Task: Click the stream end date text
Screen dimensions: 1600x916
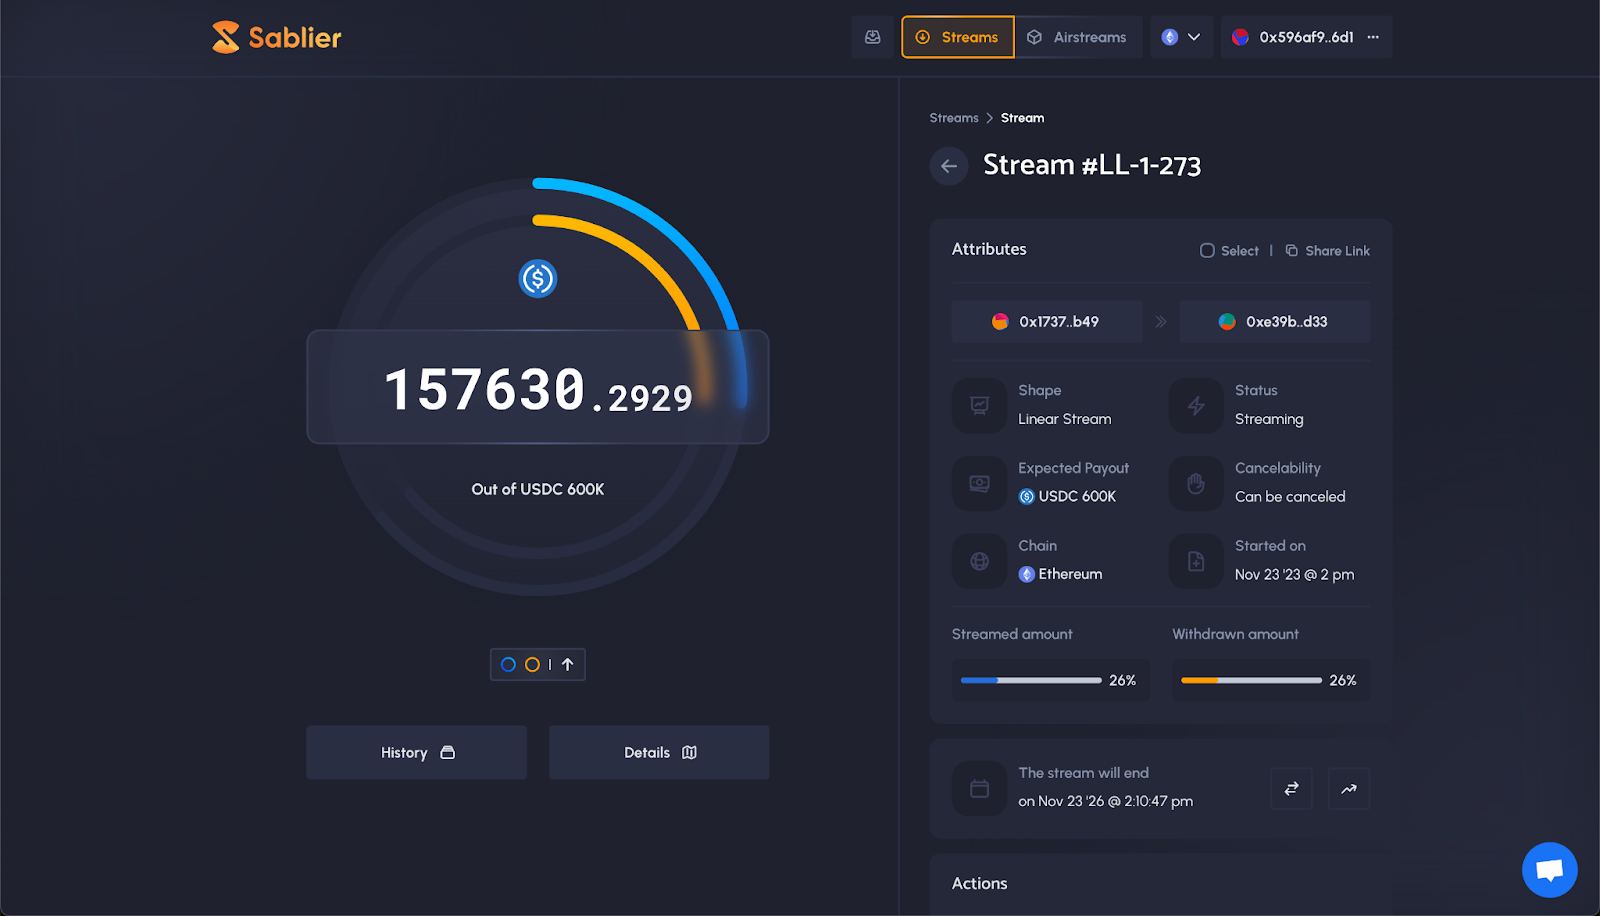Action: [1106, 801]
